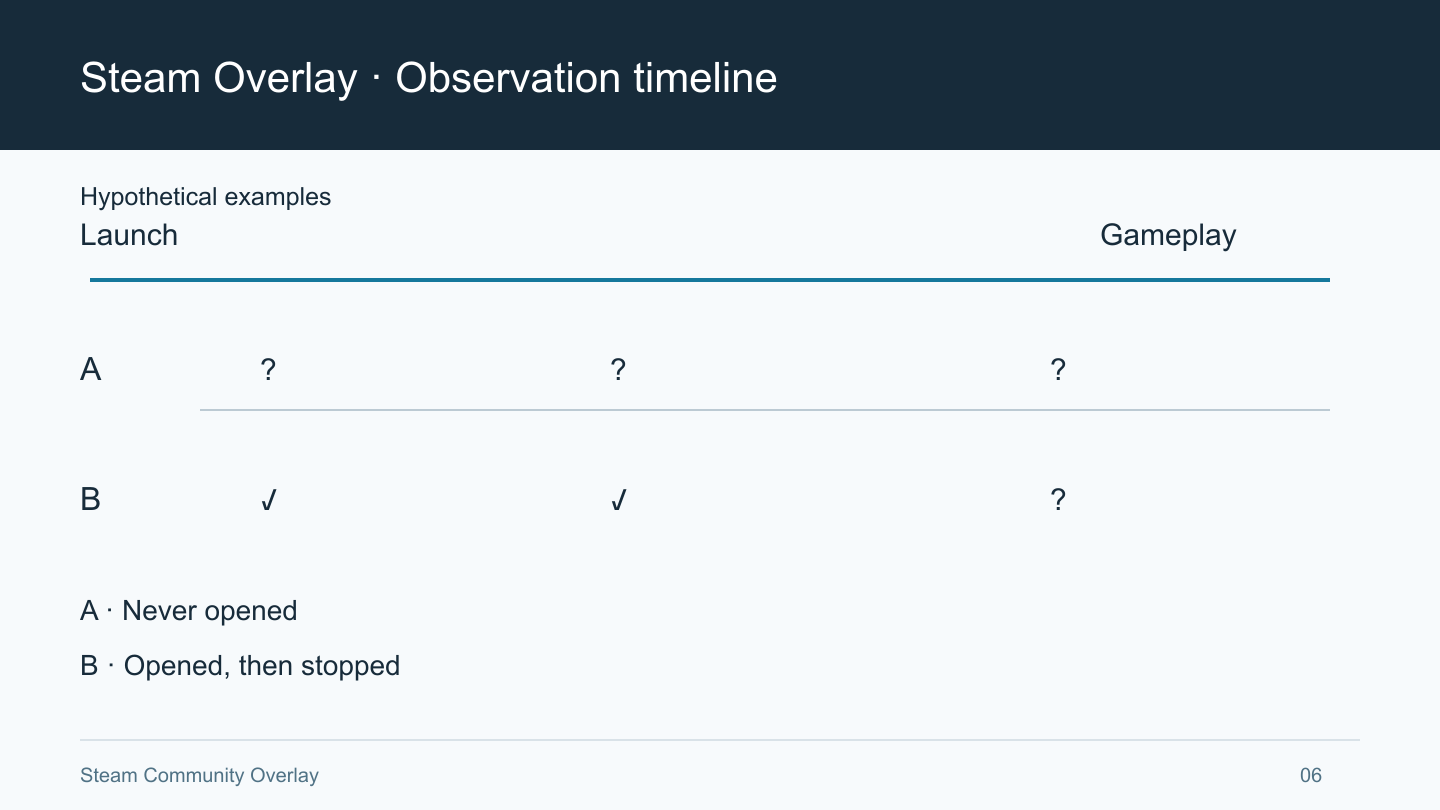Screen dimensions: 1440x810
Task: Click the slide title Steam Overlay
Action: pos(218,78)
